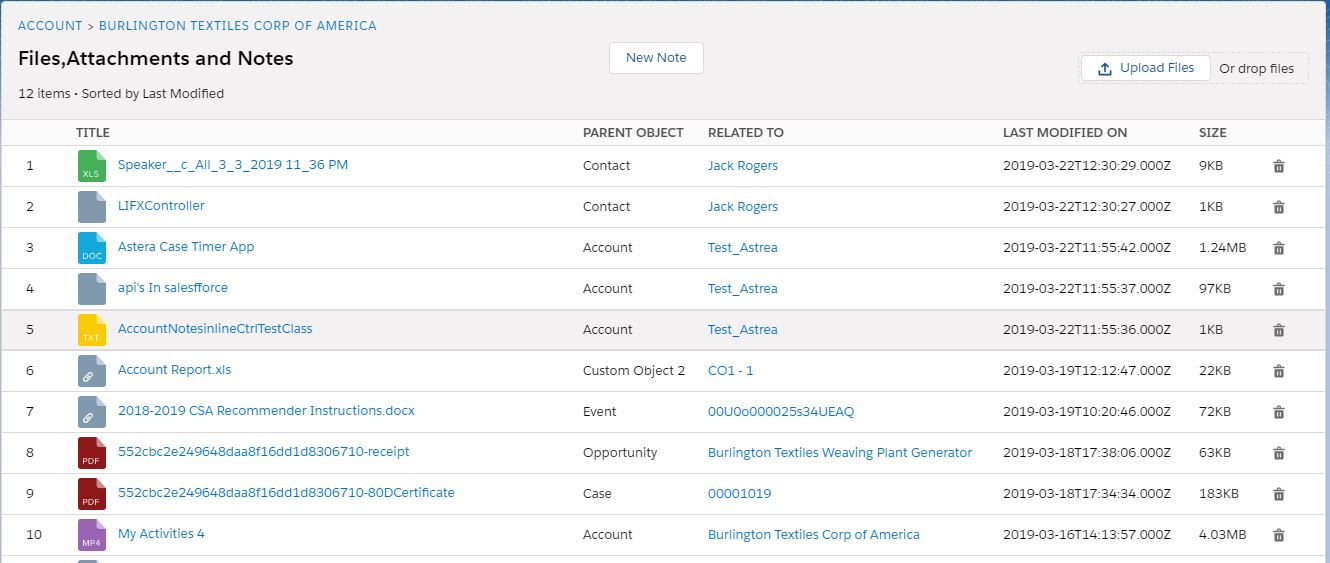Viewport: 1330px width, 563px height.
Task: Open 2018-2019 CSA Recommender Instructions.docx
Action: pyautogui.click(x=266, y=411)
